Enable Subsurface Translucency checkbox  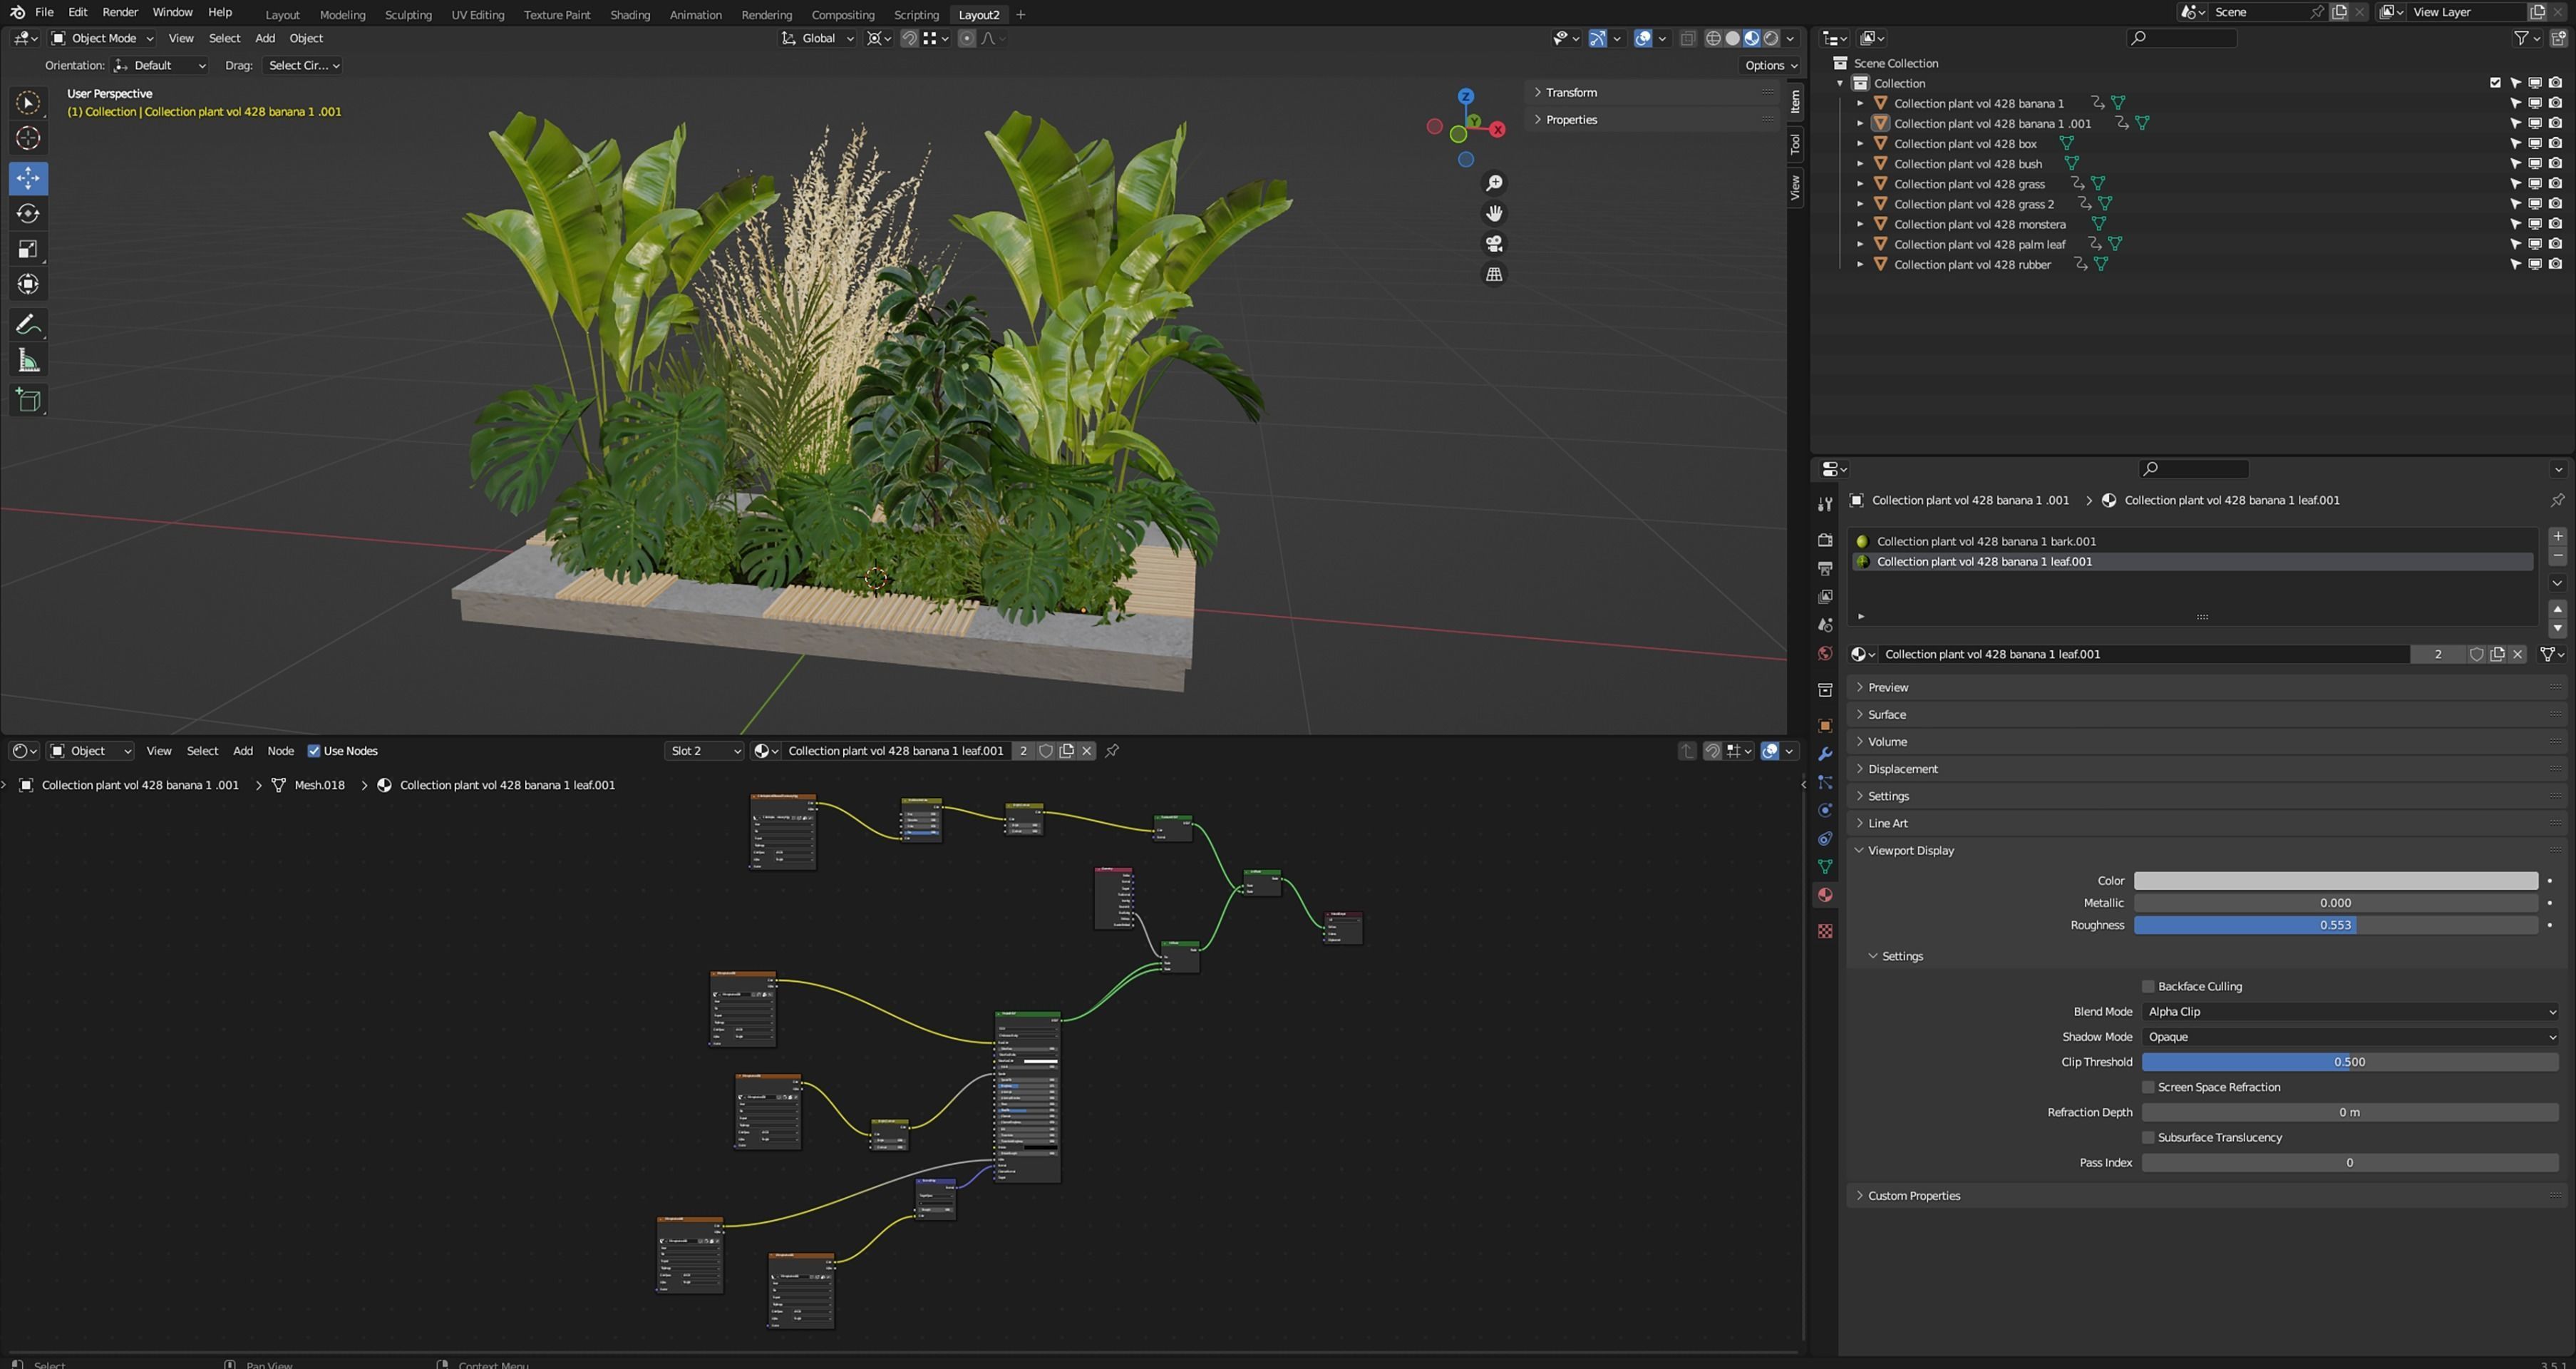click(x=2148, y=1137)
